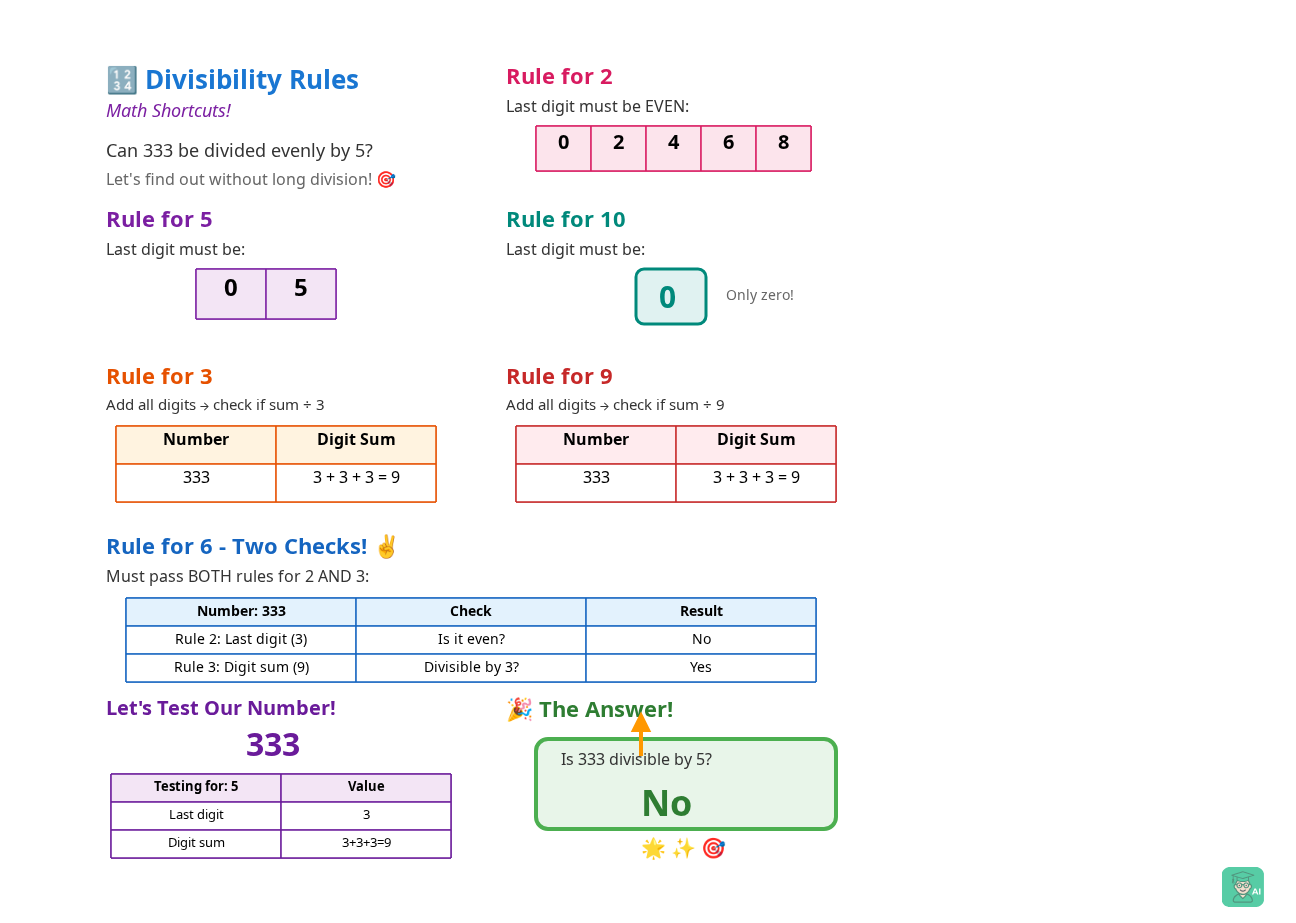
Task: Select digit 5 in Rule for 5 boxes
Action: pyautogui.click(x=301, y=294)
